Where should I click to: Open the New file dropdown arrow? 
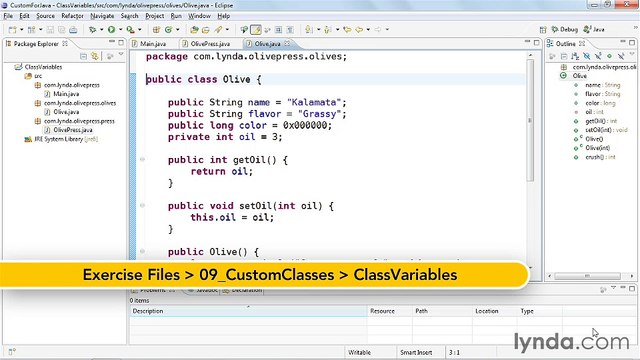[21, 30]
